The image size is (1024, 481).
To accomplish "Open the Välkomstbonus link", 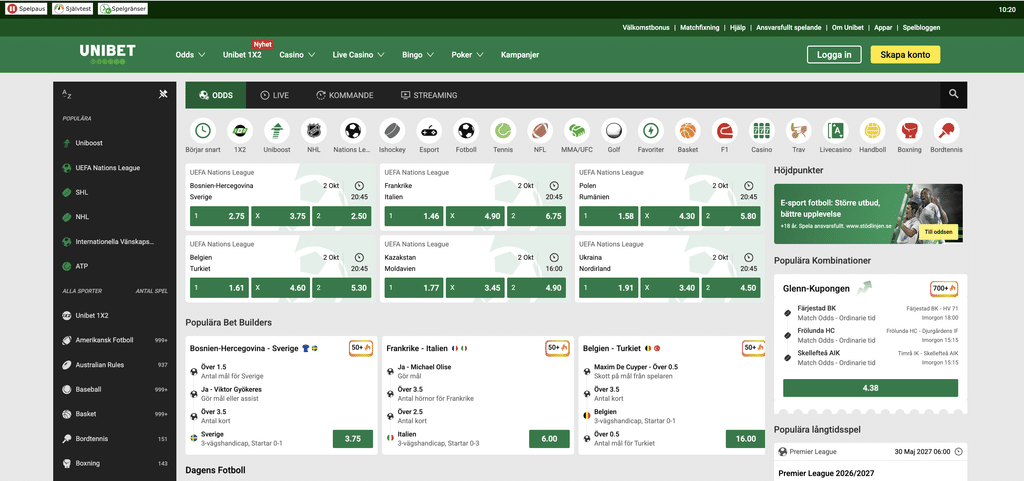I will click(646, 27).
